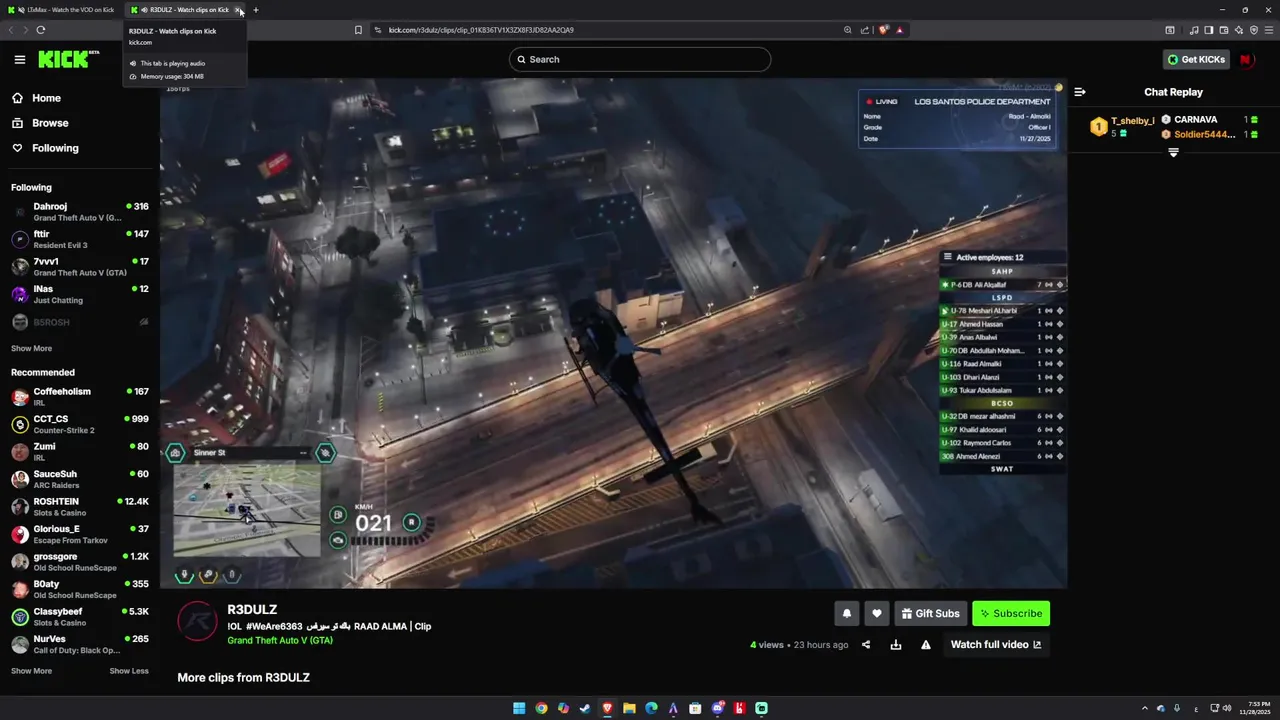
Task: Open 7vvv1's followed channel
Action: pyautogui.click(x=80, y=267)
